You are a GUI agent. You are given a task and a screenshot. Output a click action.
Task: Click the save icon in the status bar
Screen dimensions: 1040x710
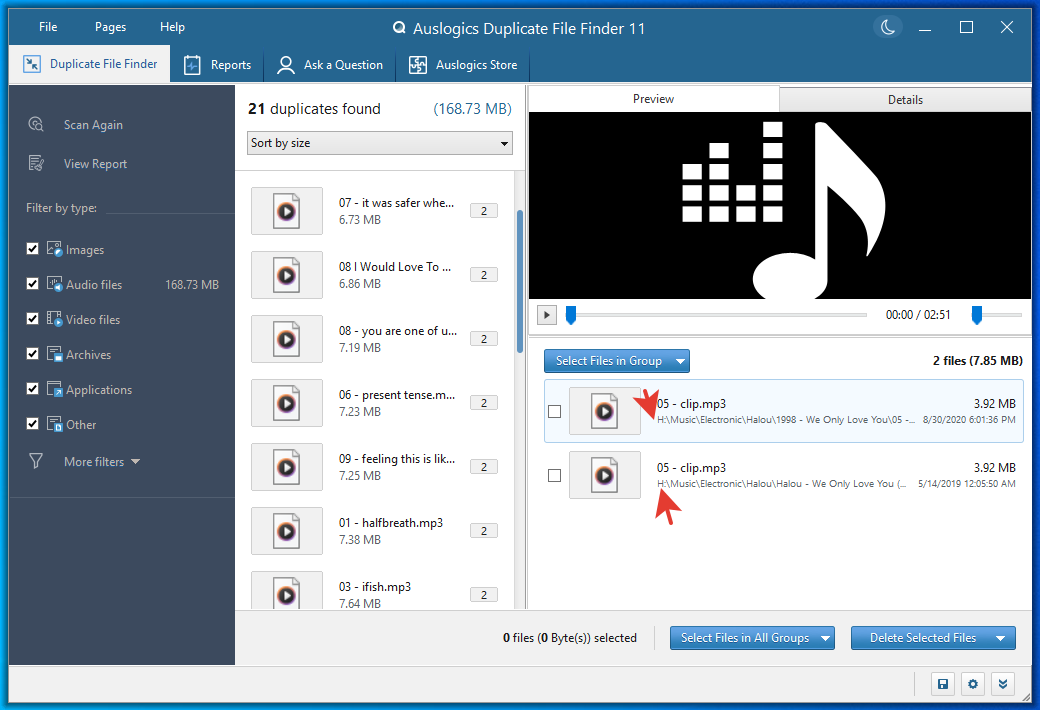coord(942,684)
